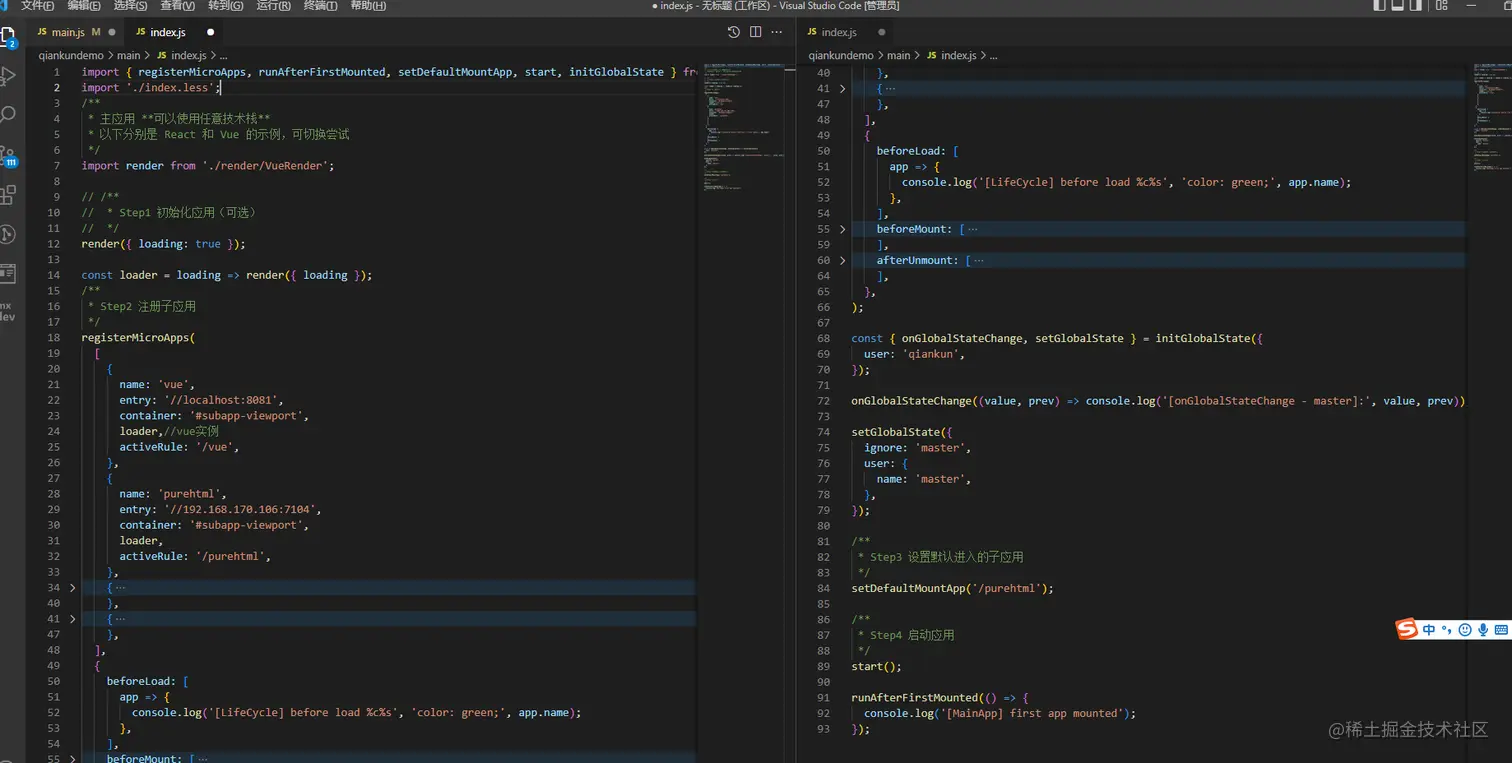Split the left editor to the right

[755, 32]
